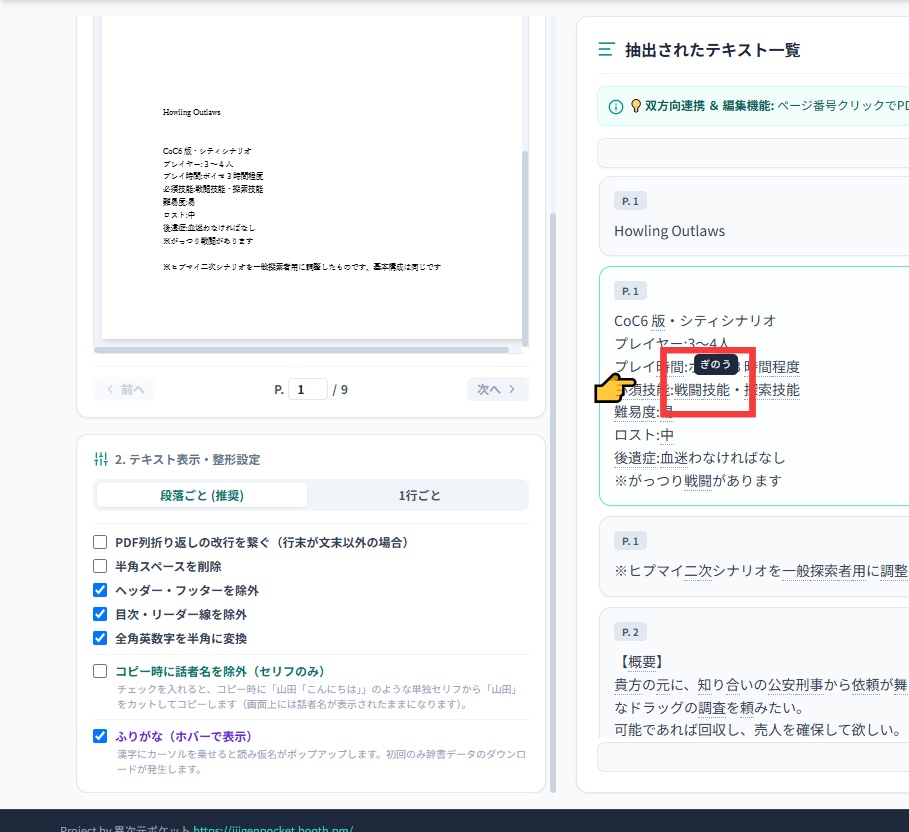Click the P.2 badge above 【概要】
Viewport: 909px width, 832px height.
click(630, 632)
